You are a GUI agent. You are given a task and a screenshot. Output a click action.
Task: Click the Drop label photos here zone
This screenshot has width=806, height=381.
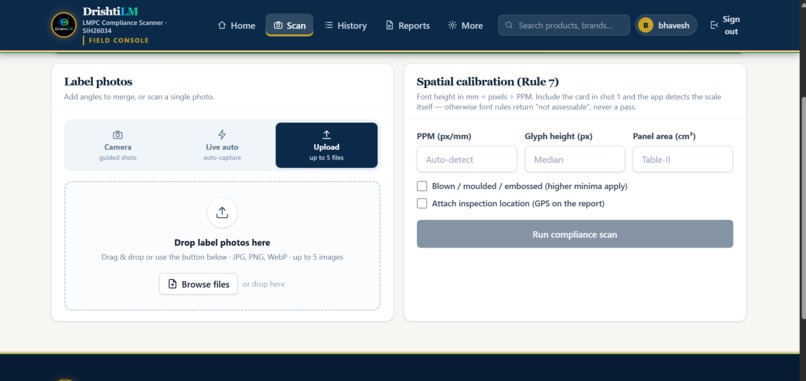click(x=222, y=246)
